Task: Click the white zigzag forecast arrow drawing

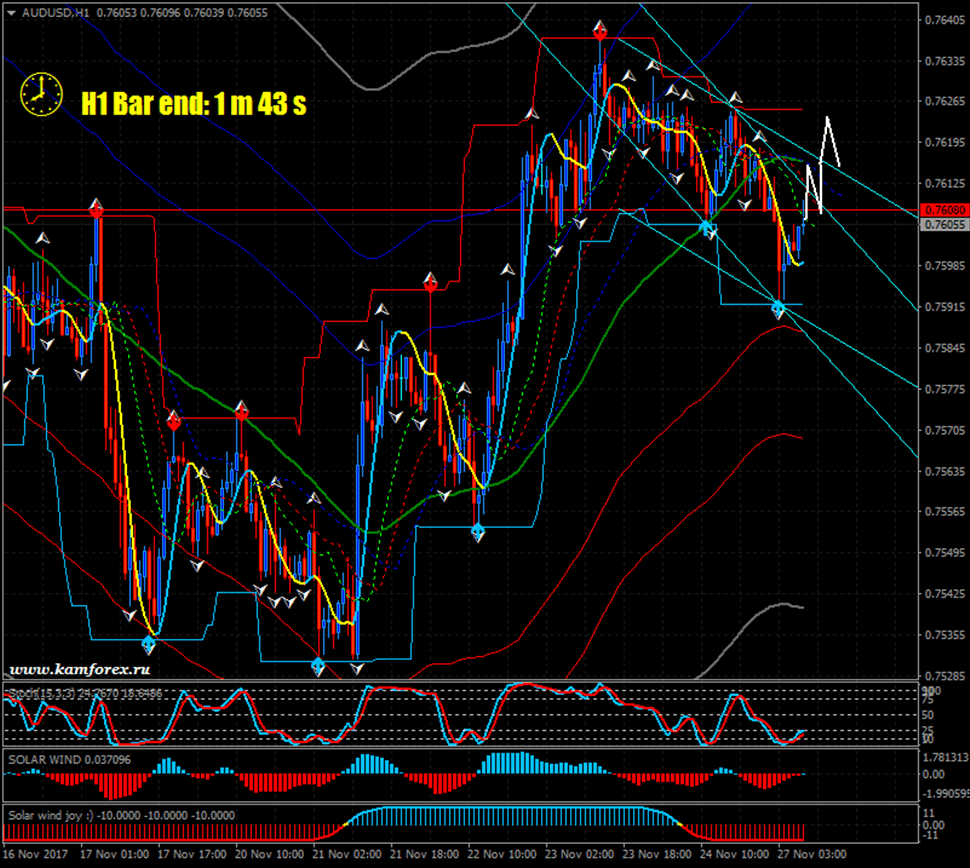Action: click(x=823, y=166)
